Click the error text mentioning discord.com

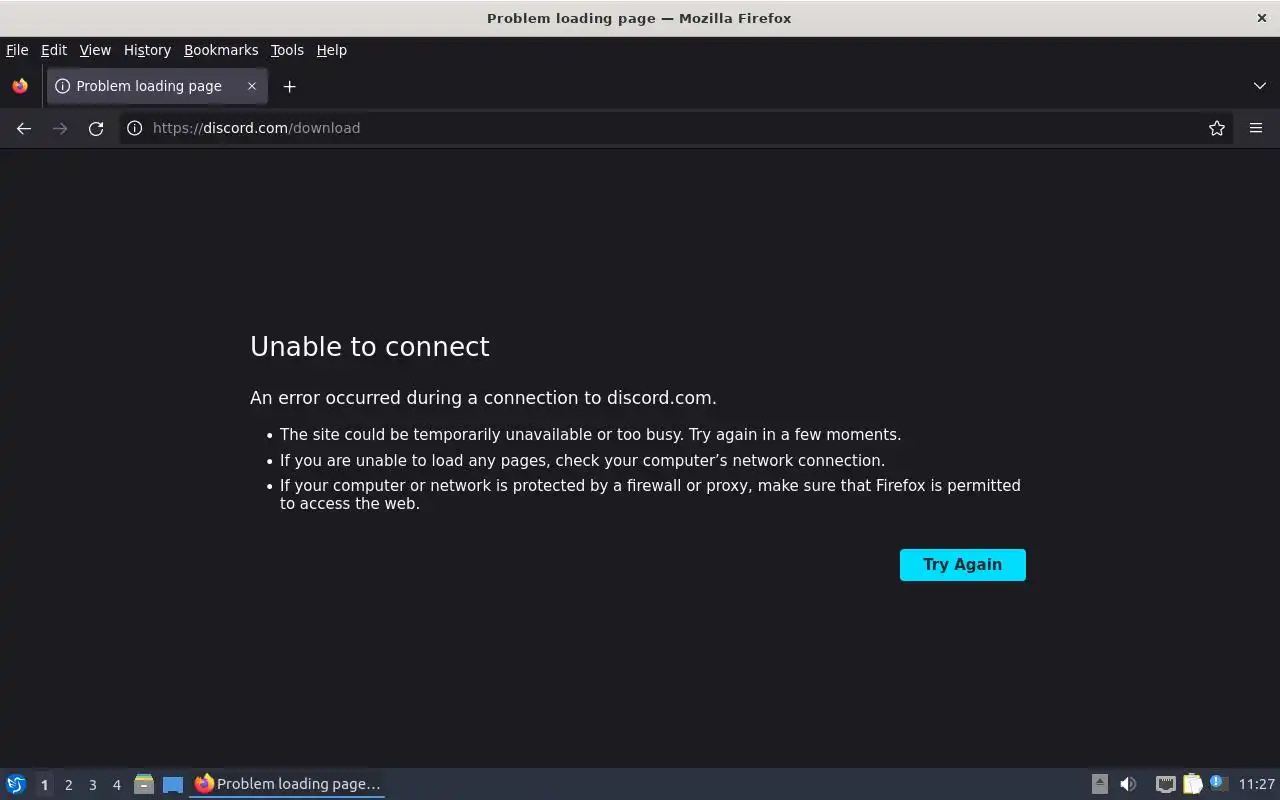coord(483,398)
